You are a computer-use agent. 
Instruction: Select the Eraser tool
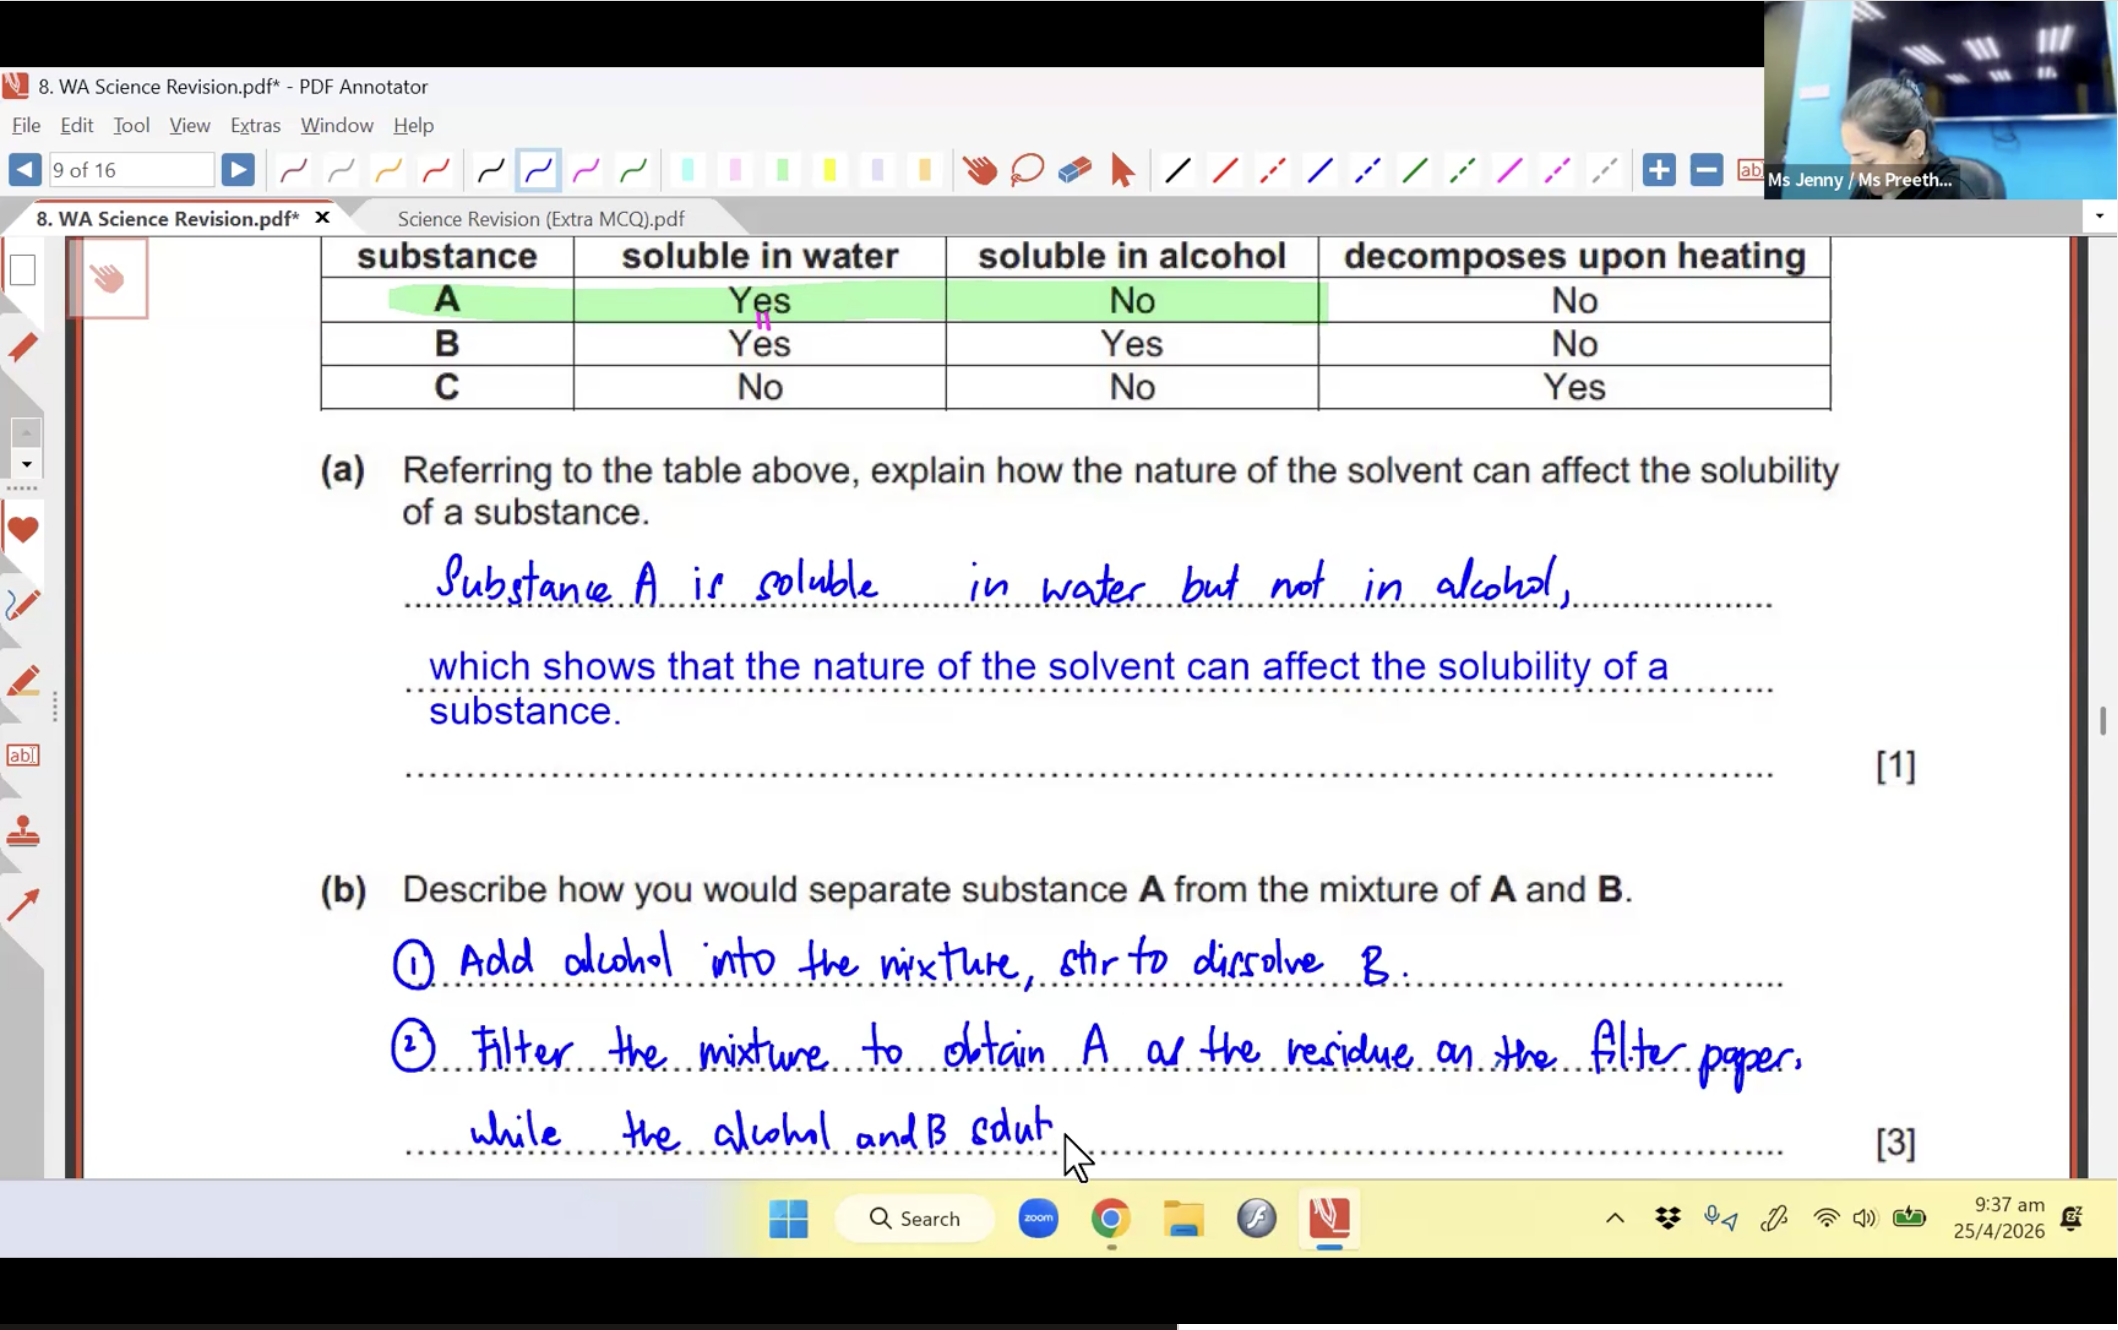coord(1075,171)
